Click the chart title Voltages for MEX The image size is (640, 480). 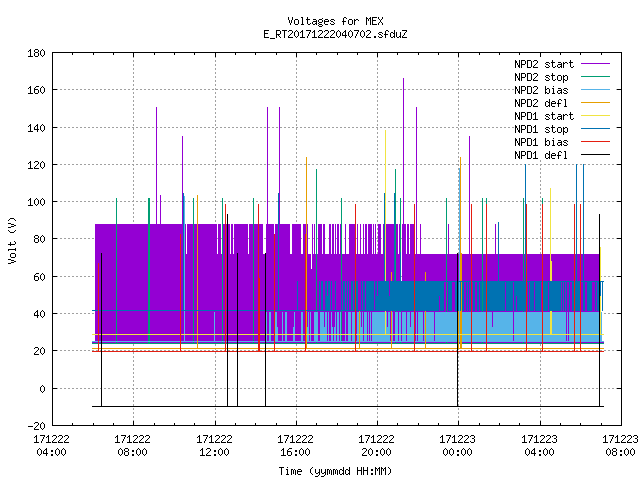pyautogui.click(x=335, y=21)
